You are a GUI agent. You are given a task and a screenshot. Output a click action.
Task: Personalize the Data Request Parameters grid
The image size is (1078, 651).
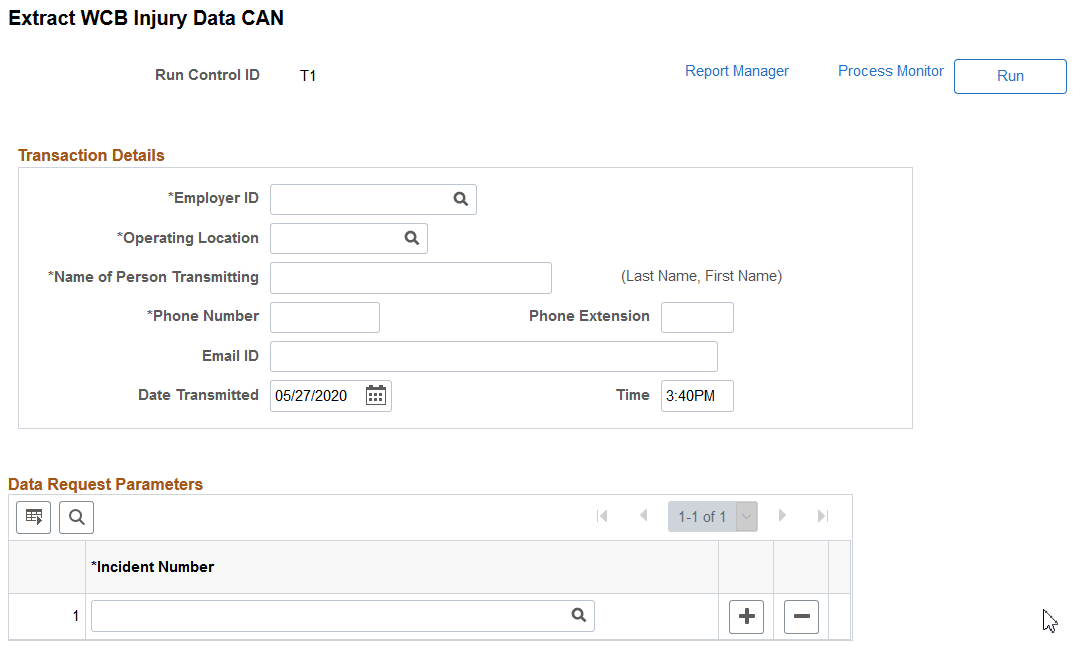(33, 517)
